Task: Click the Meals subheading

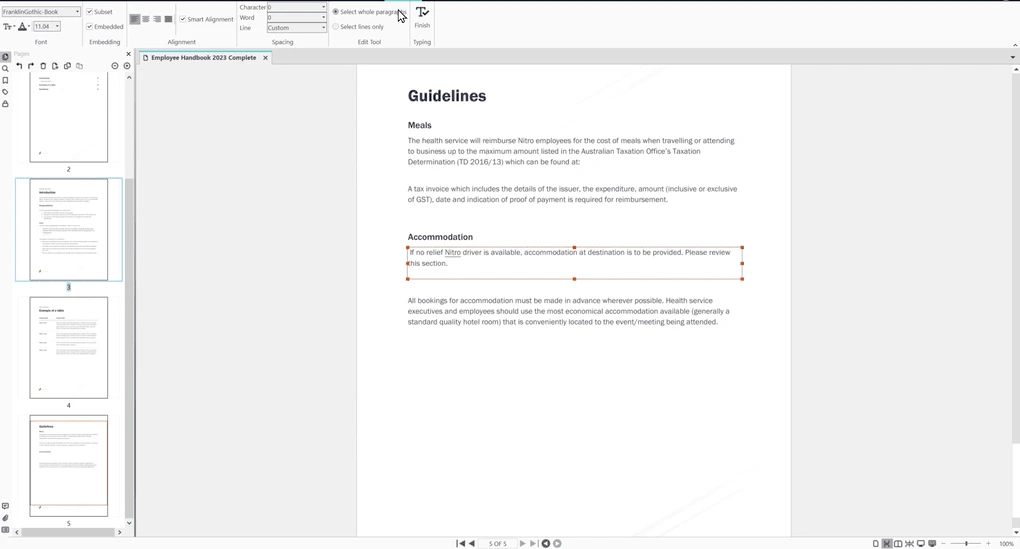Action: tap(420, 125)
